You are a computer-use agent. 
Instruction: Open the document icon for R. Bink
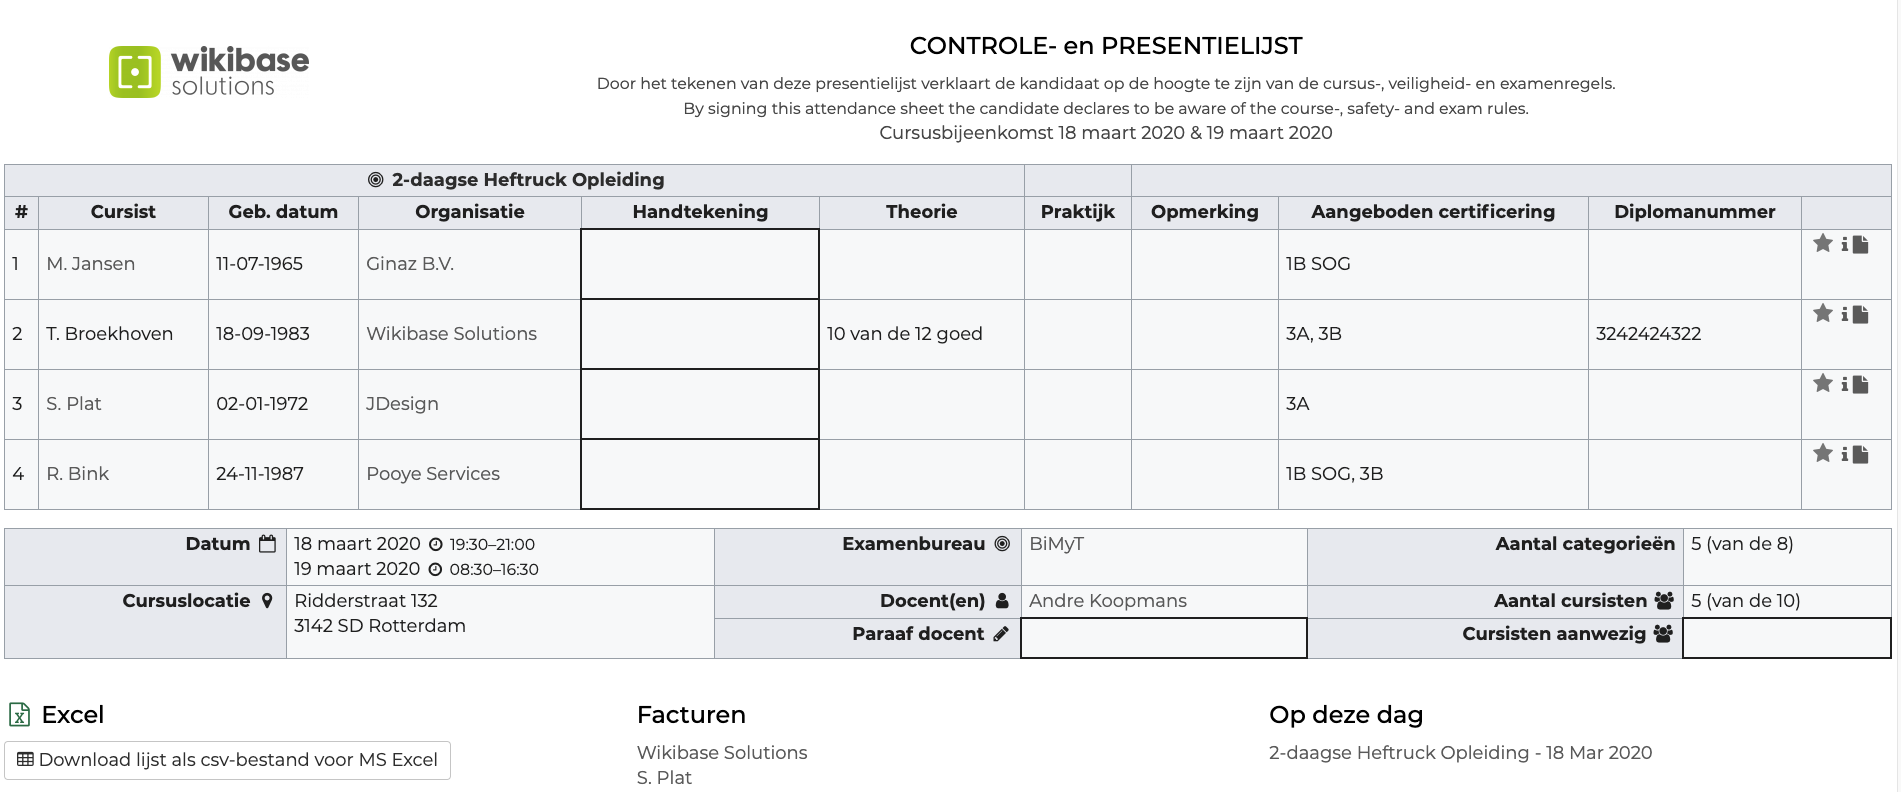[x=1861, y=454]
